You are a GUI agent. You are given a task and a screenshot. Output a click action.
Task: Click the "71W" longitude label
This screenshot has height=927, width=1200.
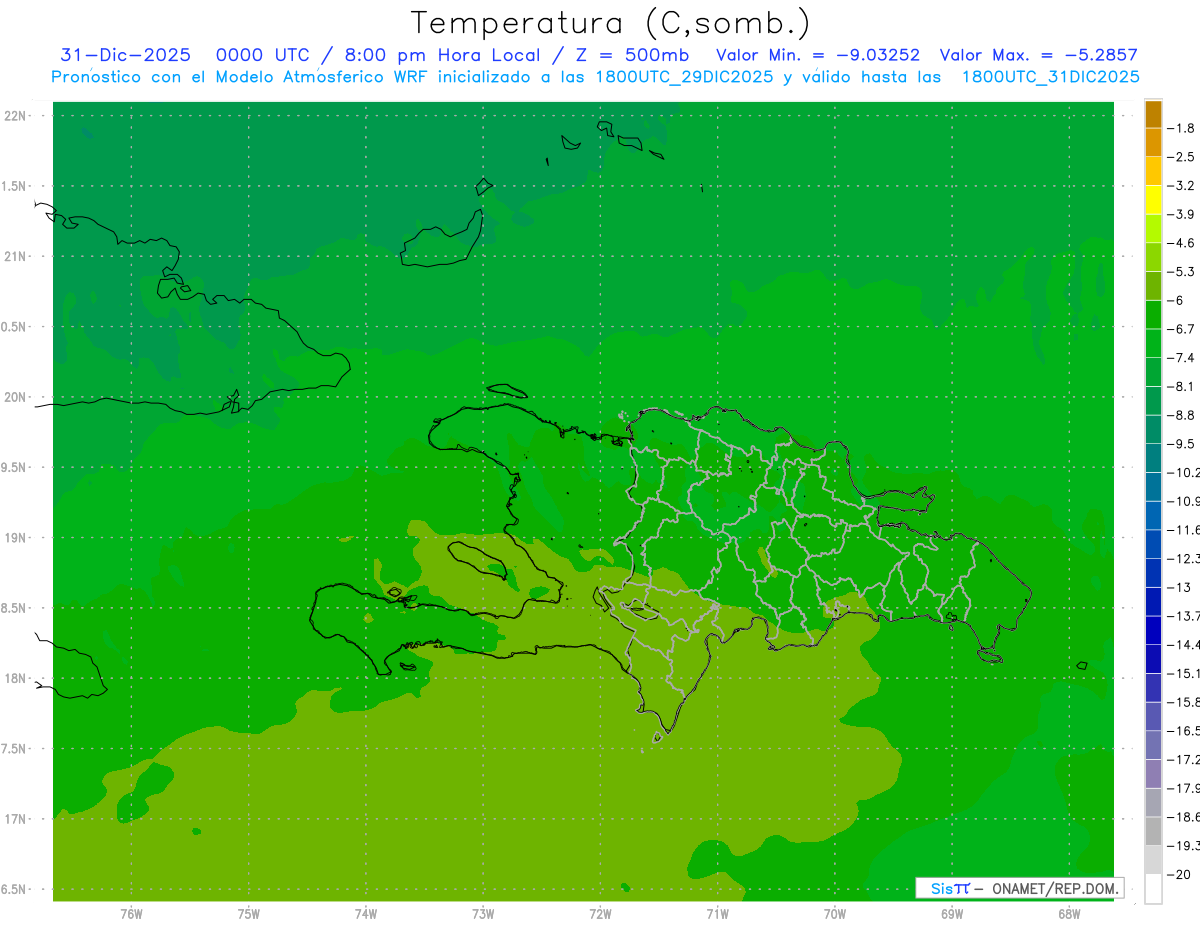[717, 914]
